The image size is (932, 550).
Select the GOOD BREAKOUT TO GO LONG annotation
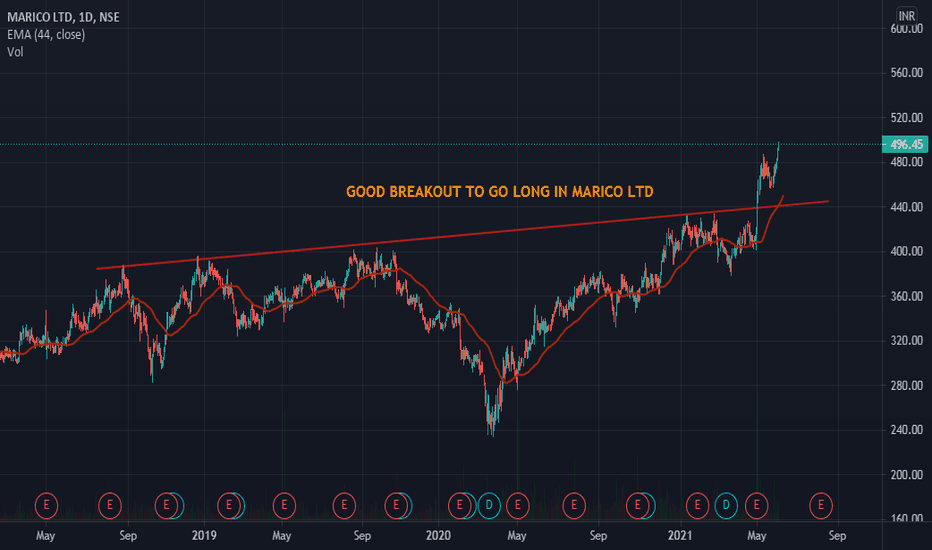tap(500, 192)
